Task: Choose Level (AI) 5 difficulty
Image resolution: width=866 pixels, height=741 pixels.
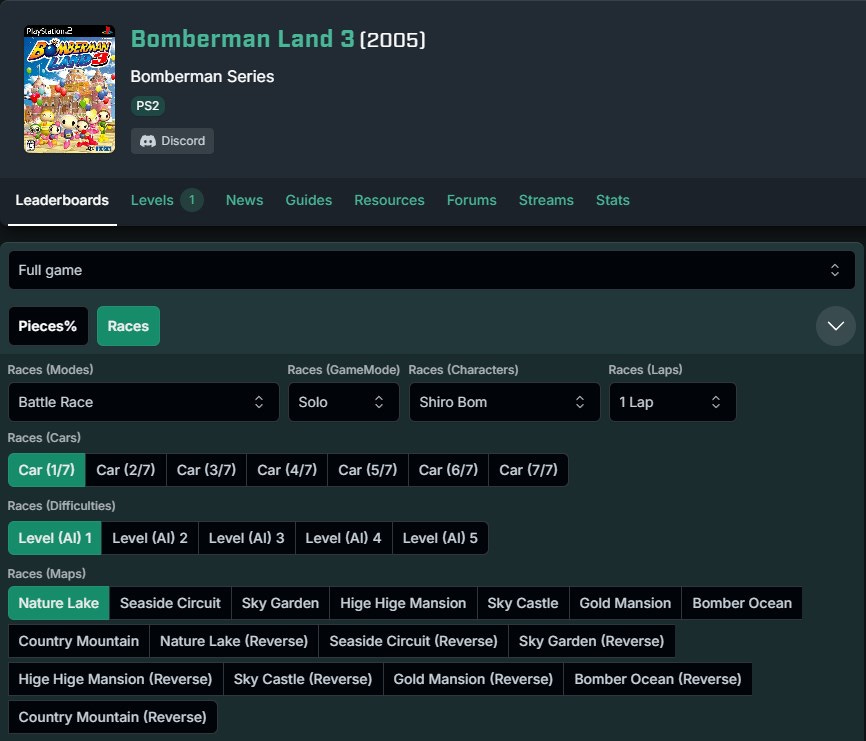Action: coord(440,538)
